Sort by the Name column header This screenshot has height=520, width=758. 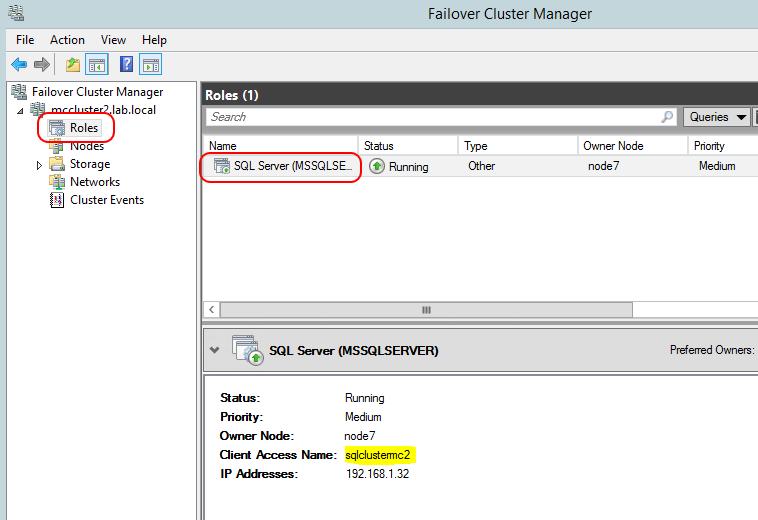[x=280, y=146]
